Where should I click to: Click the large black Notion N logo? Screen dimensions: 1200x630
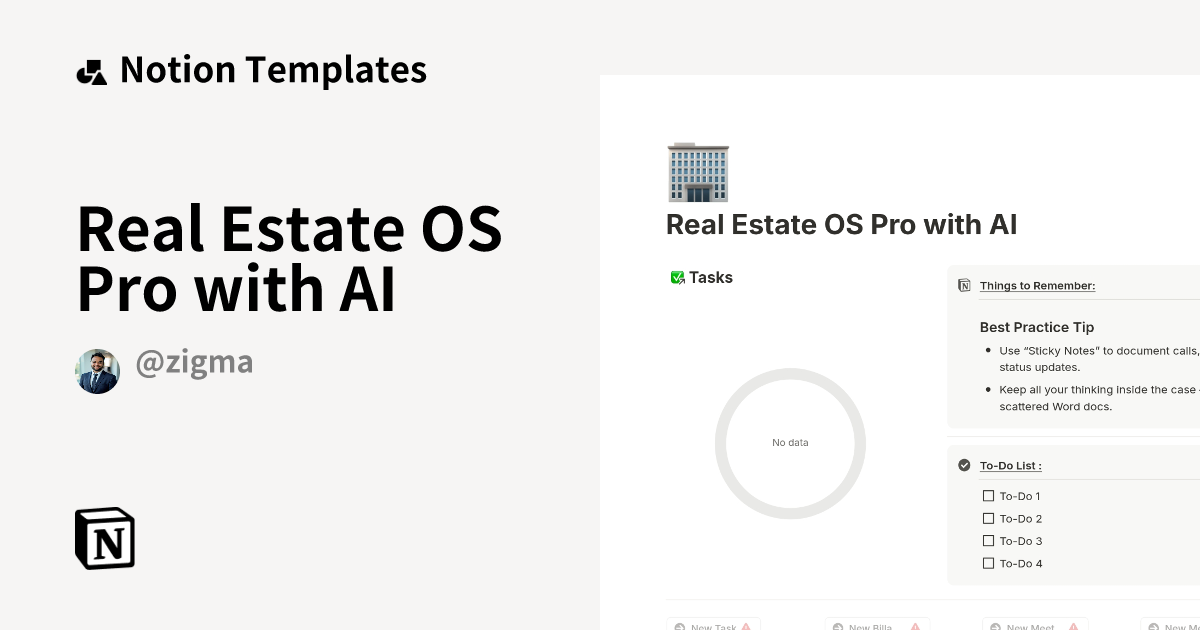coord(104,538)
